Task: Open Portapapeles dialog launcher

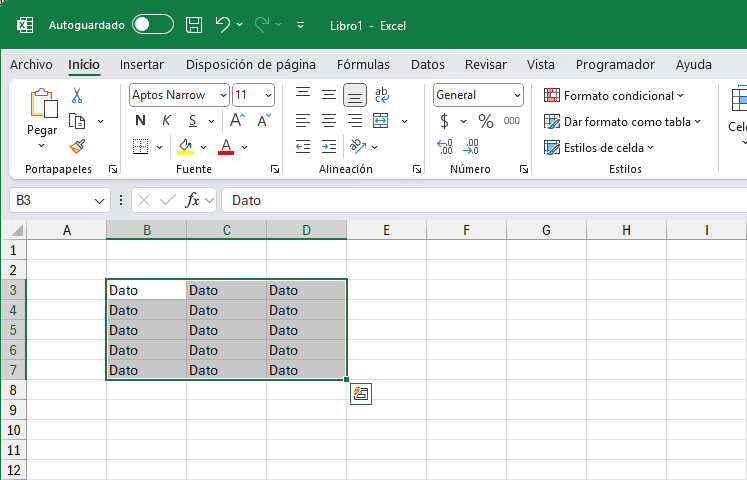Action: (x=113, y=169)
